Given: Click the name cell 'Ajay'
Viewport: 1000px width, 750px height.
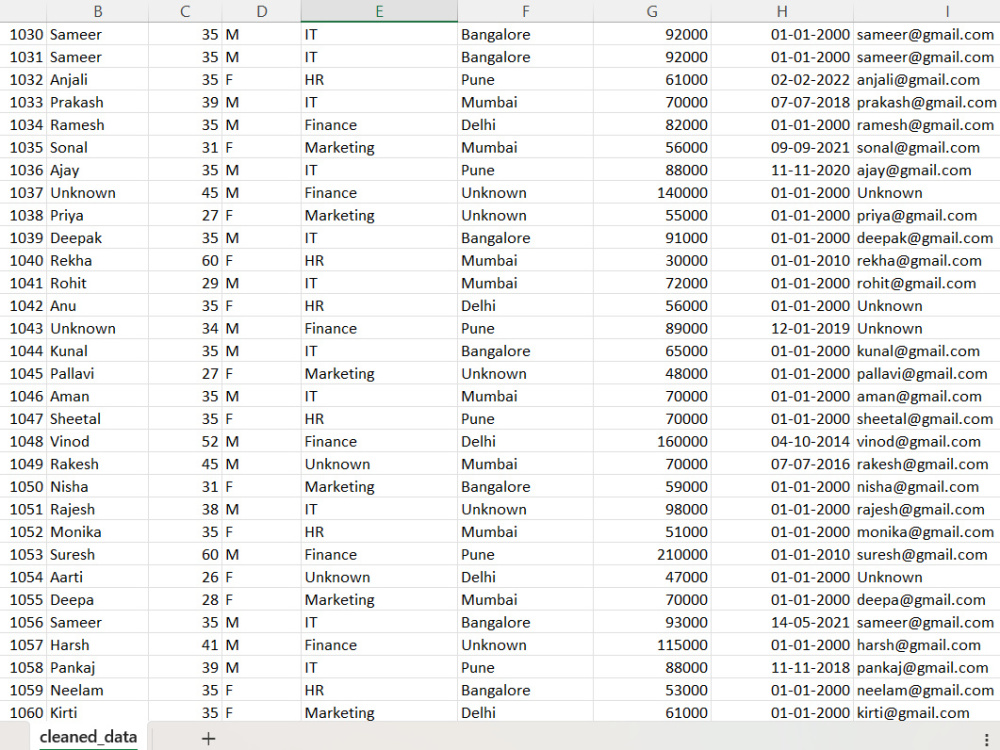Looking at the screenshot, I should (x=98, y=170).
